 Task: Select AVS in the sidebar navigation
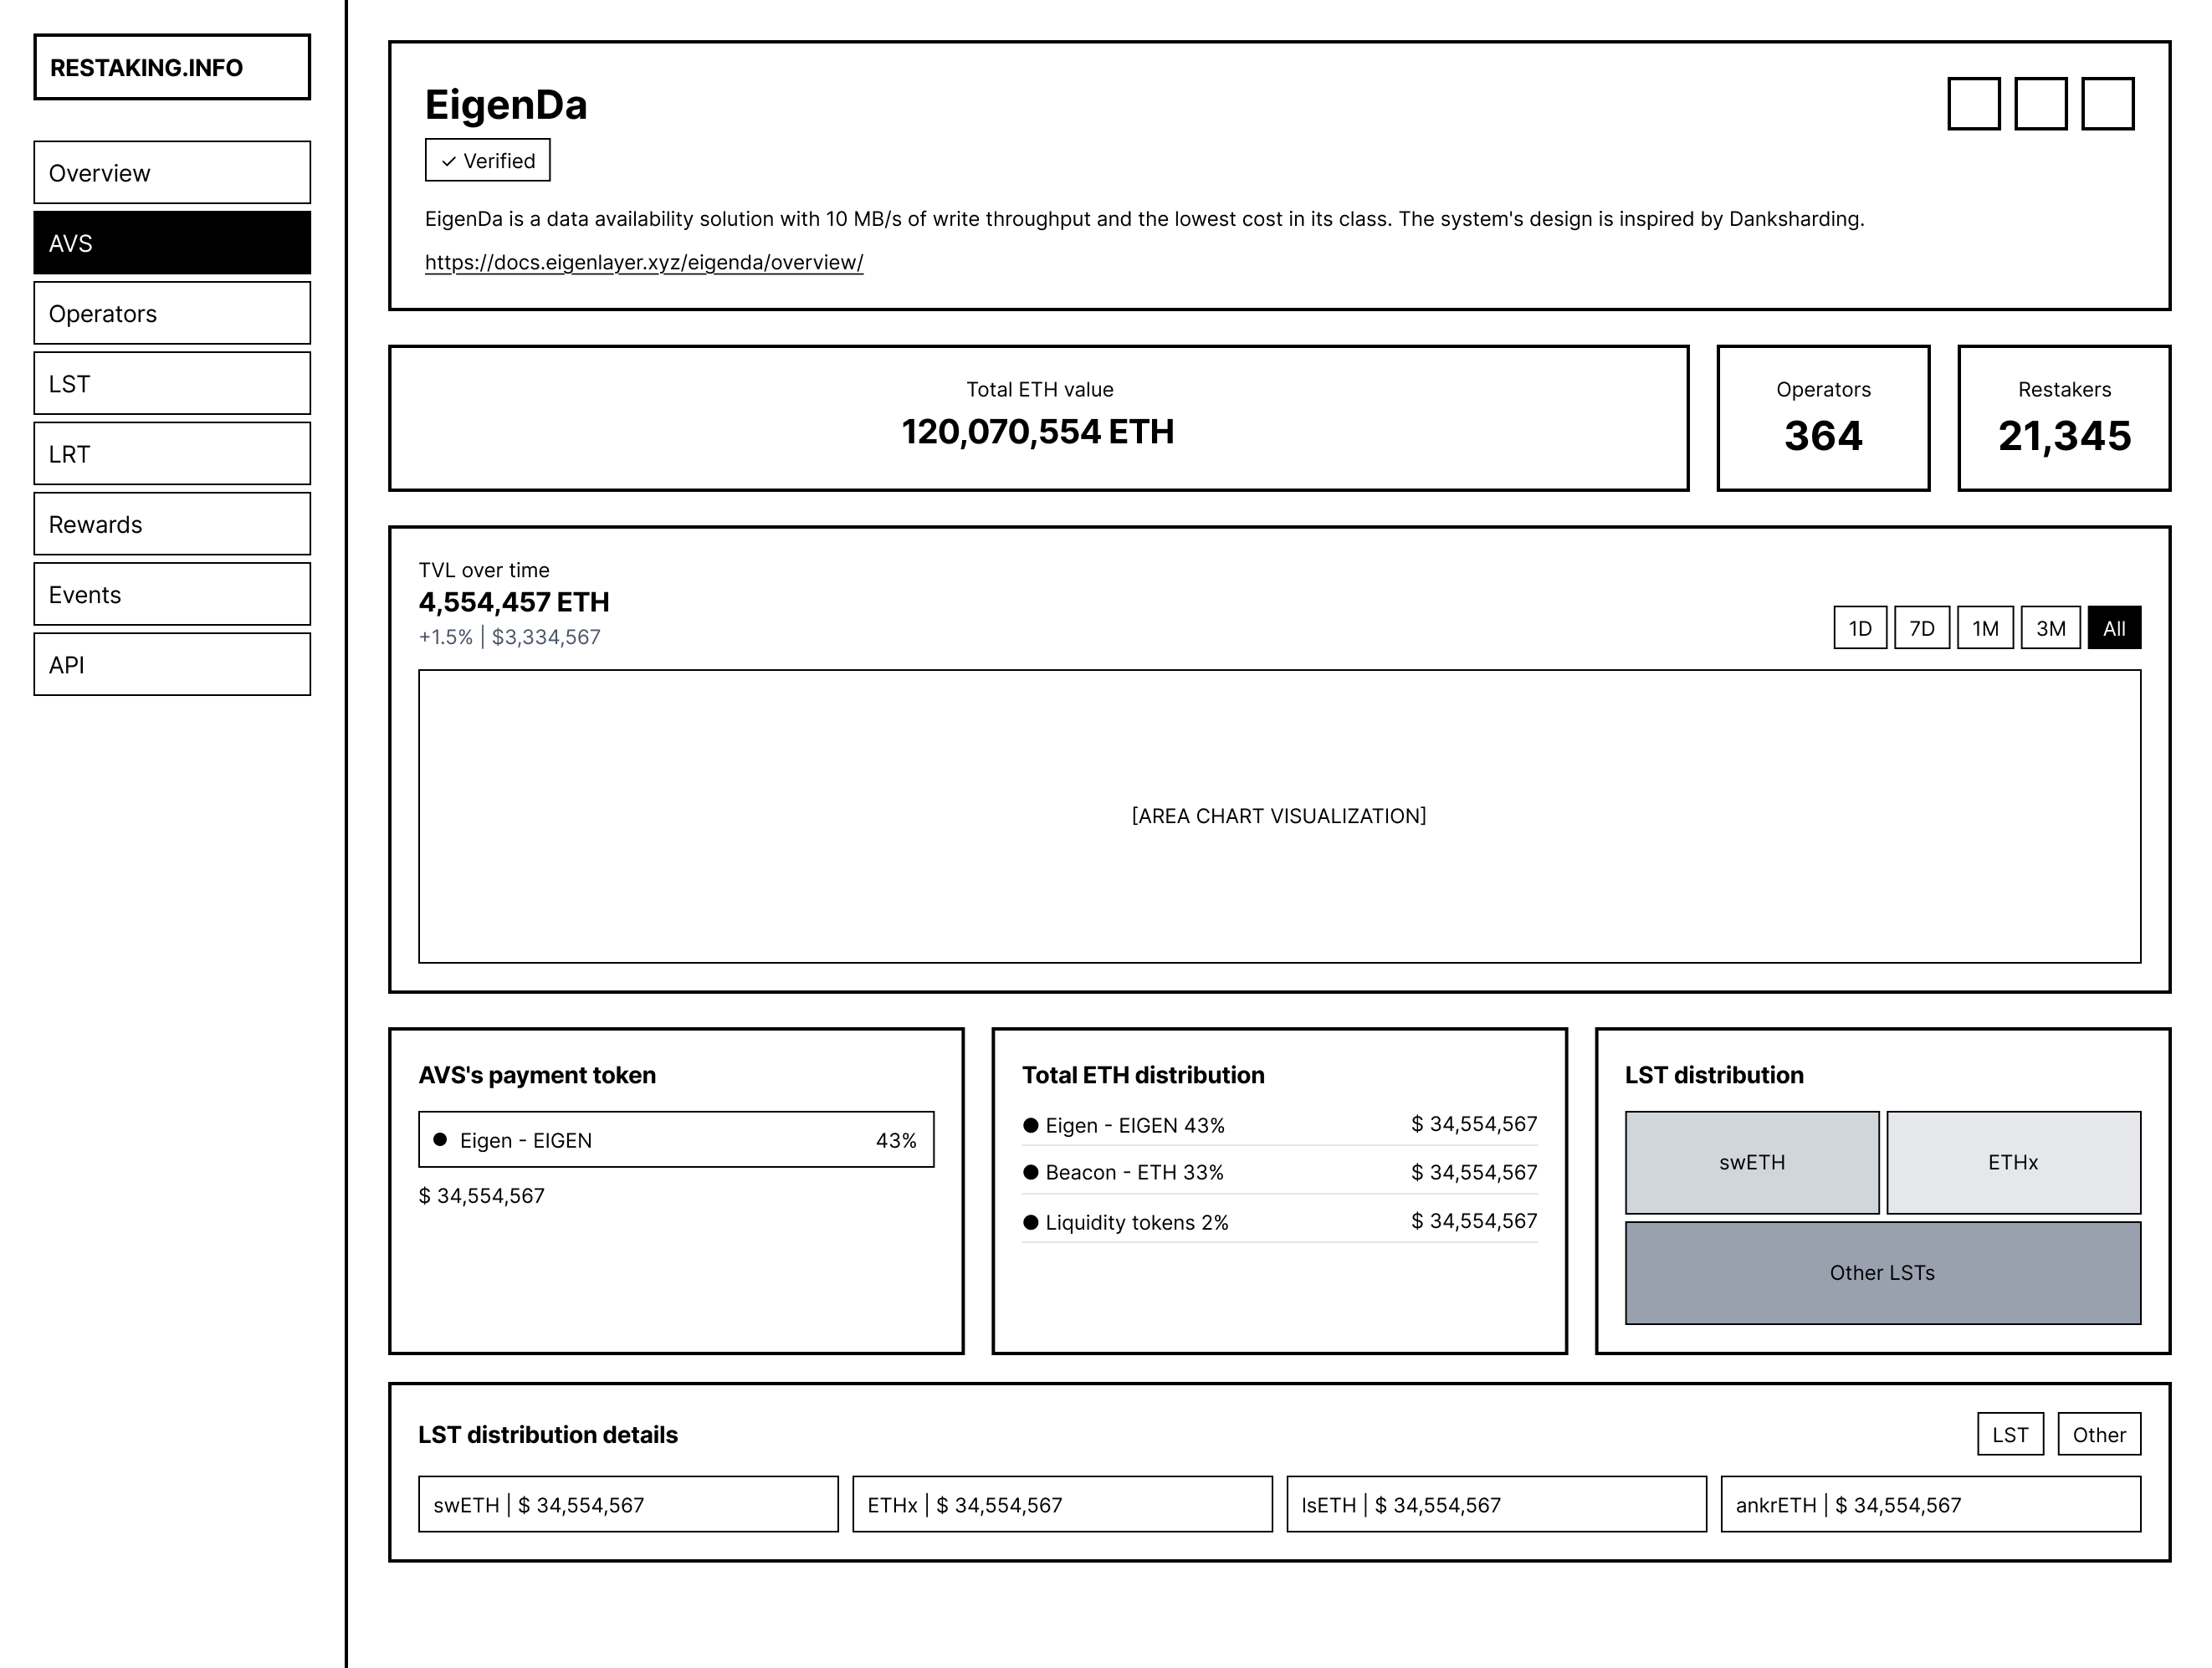[172, 242]
